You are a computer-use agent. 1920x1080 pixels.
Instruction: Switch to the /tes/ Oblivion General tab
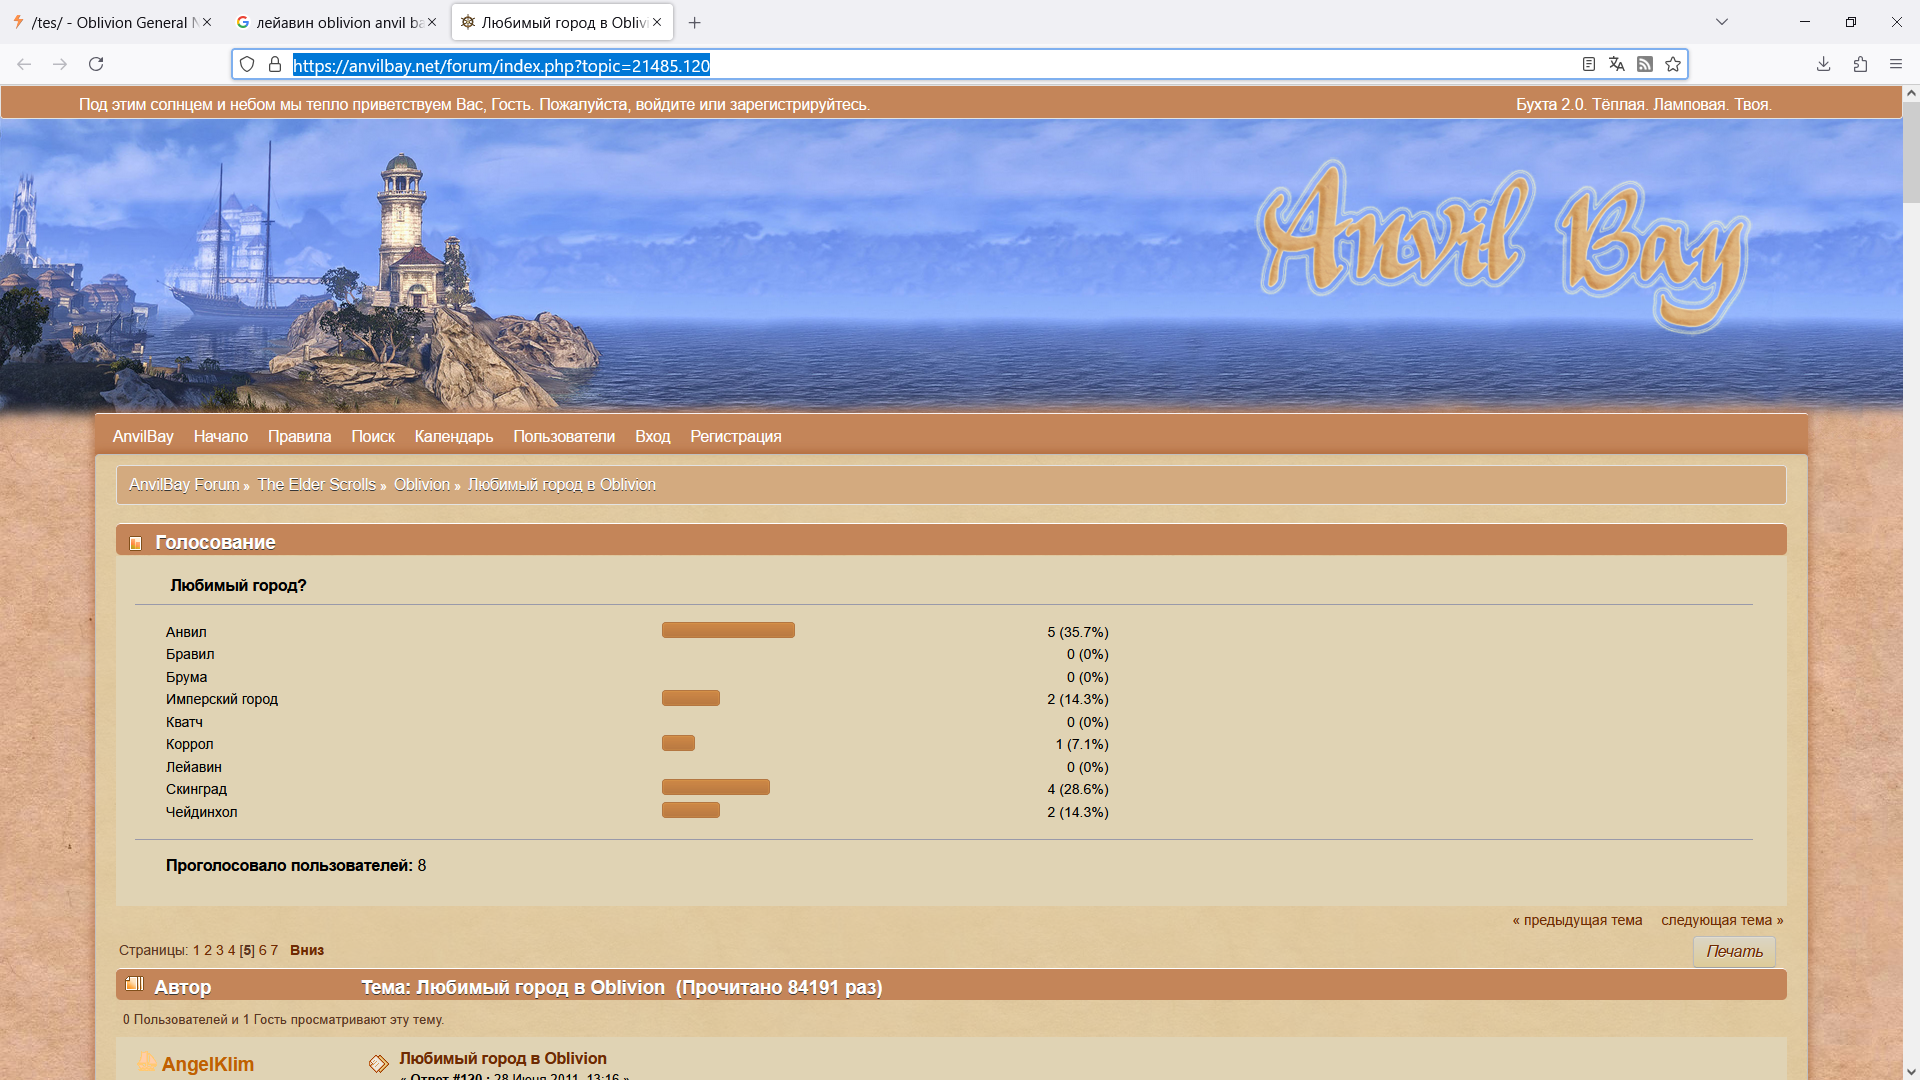[110, 22]
